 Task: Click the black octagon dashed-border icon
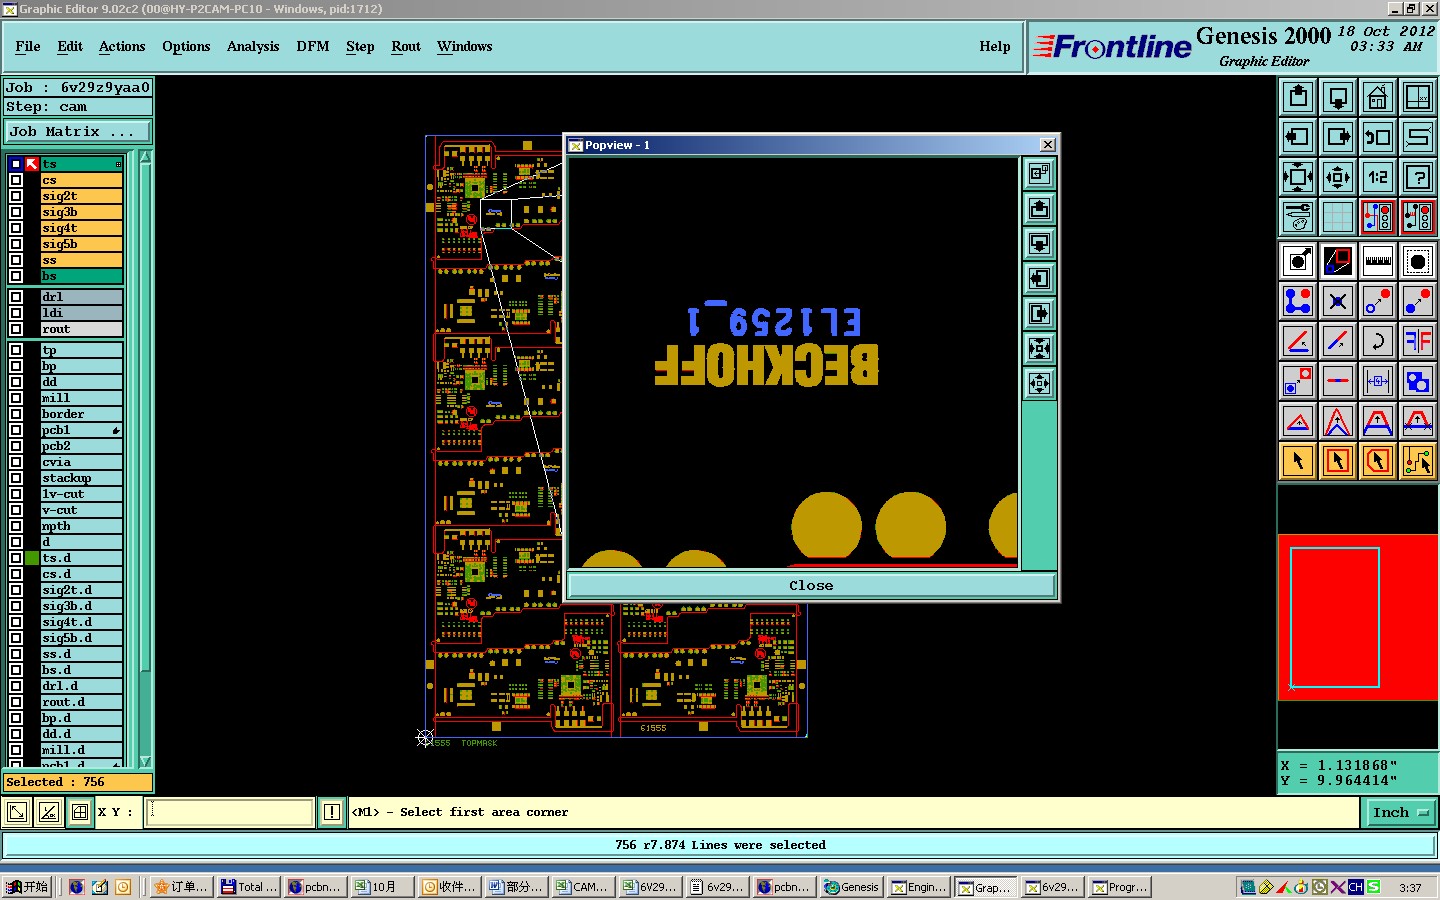1418,262
